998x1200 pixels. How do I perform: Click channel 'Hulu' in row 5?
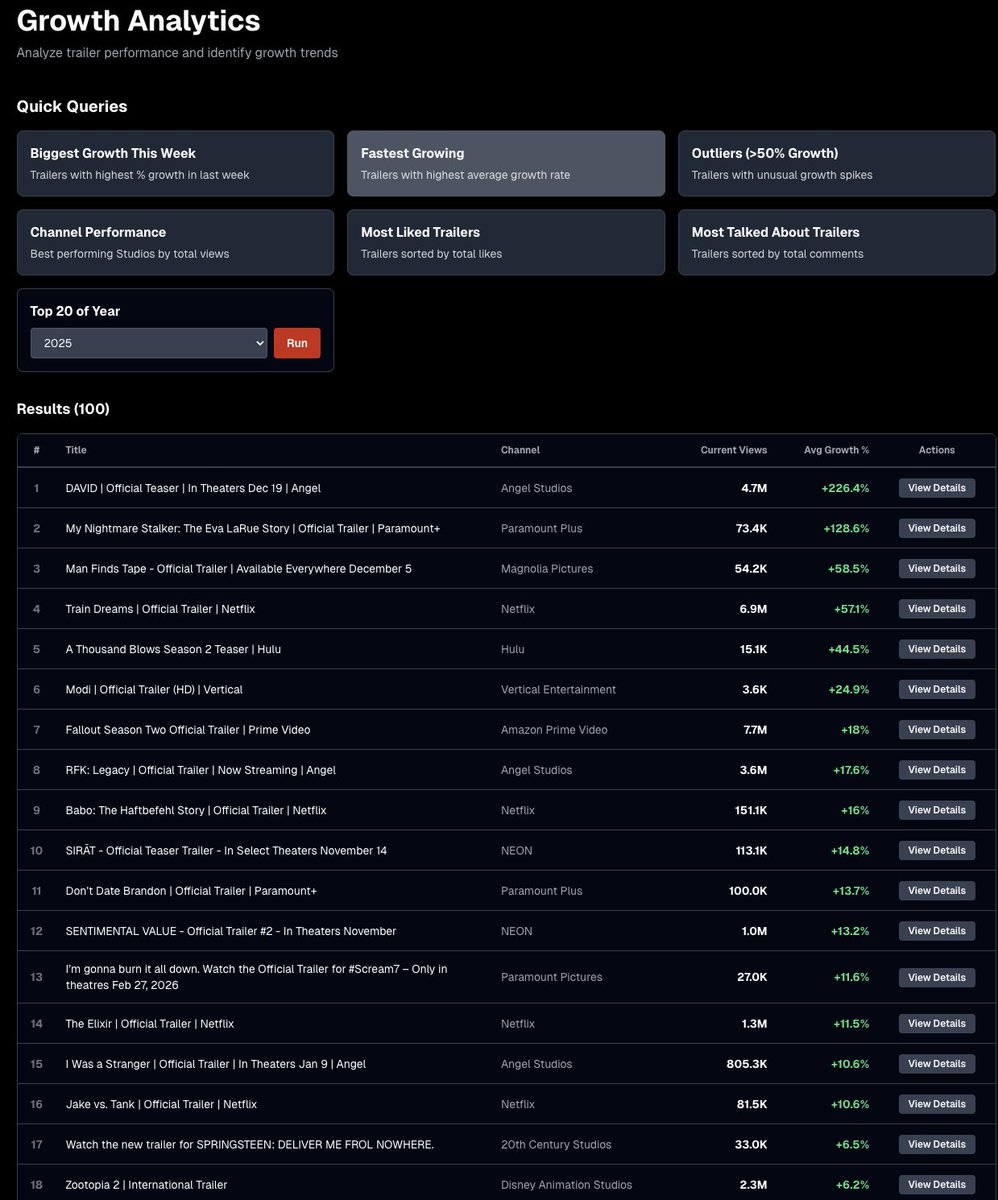[x=513, y=649]
